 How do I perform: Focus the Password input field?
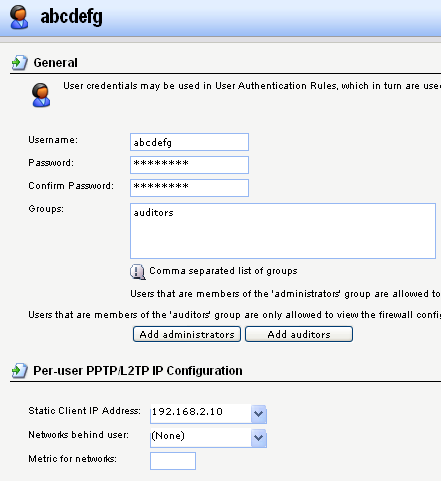coord(189,165)
